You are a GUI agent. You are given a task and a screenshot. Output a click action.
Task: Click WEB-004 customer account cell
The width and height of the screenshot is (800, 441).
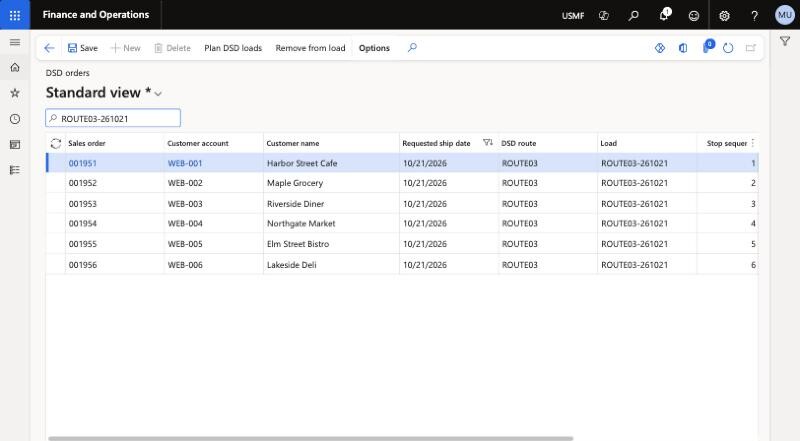tap(214, 224)
